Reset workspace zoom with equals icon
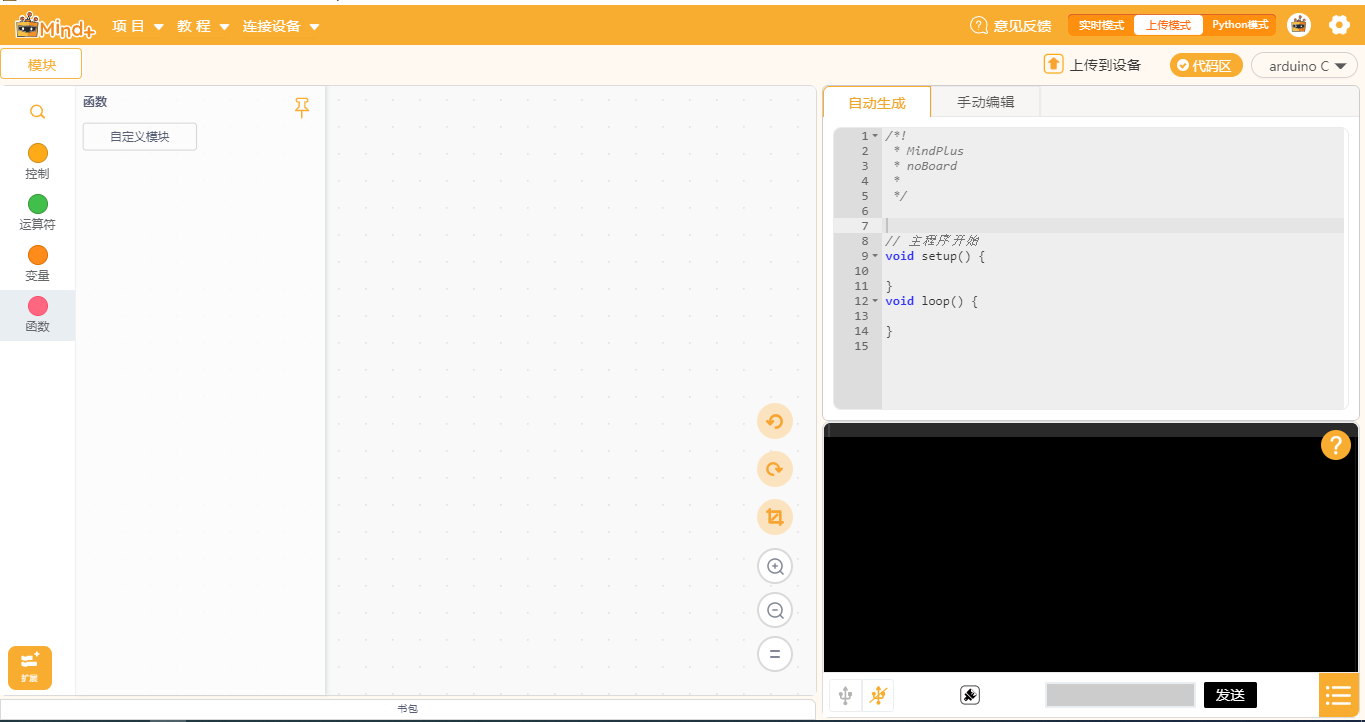The height and width of the screenshot is (722, 1365). 775,654
